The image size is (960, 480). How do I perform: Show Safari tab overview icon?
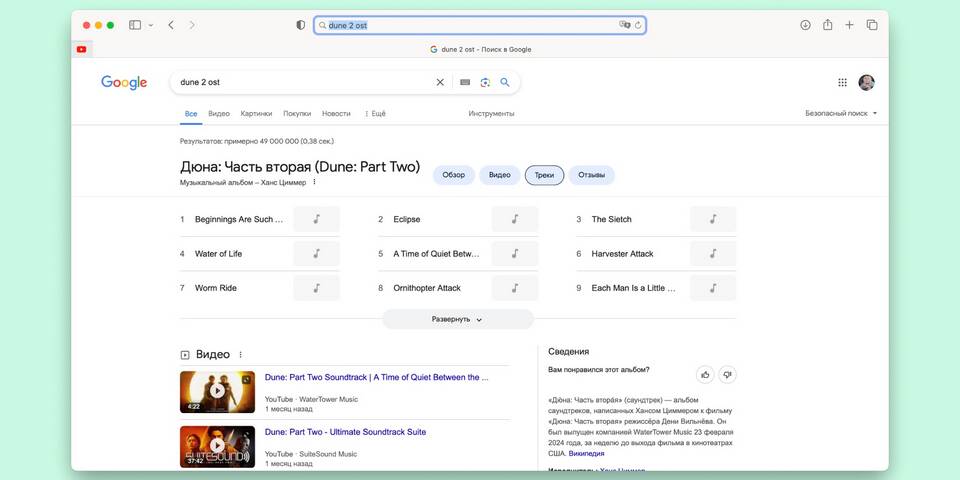tap(872, 25)
